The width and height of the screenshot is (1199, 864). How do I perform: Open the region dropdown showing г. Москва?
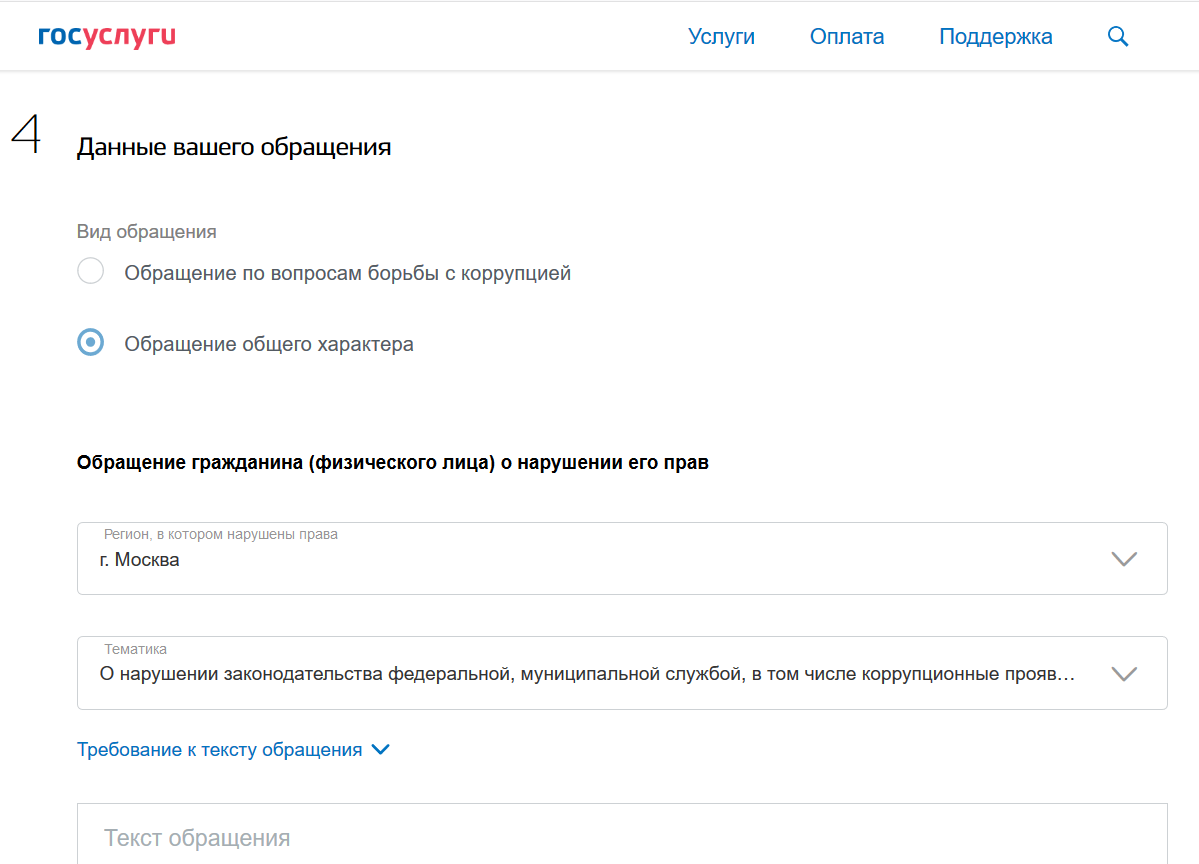coord(622,558)
